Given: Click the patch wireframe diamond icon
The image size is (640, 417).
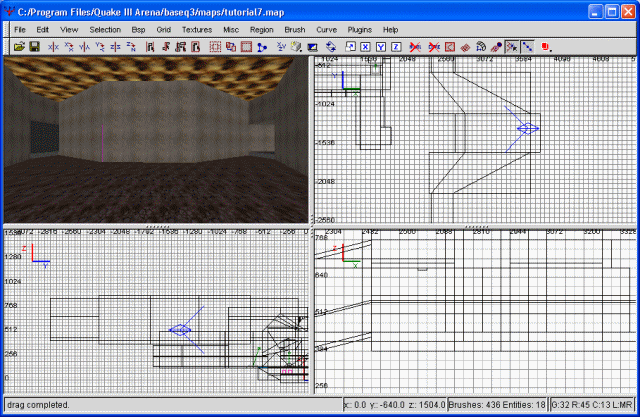Looking at the screenshot, I should 465,47.
